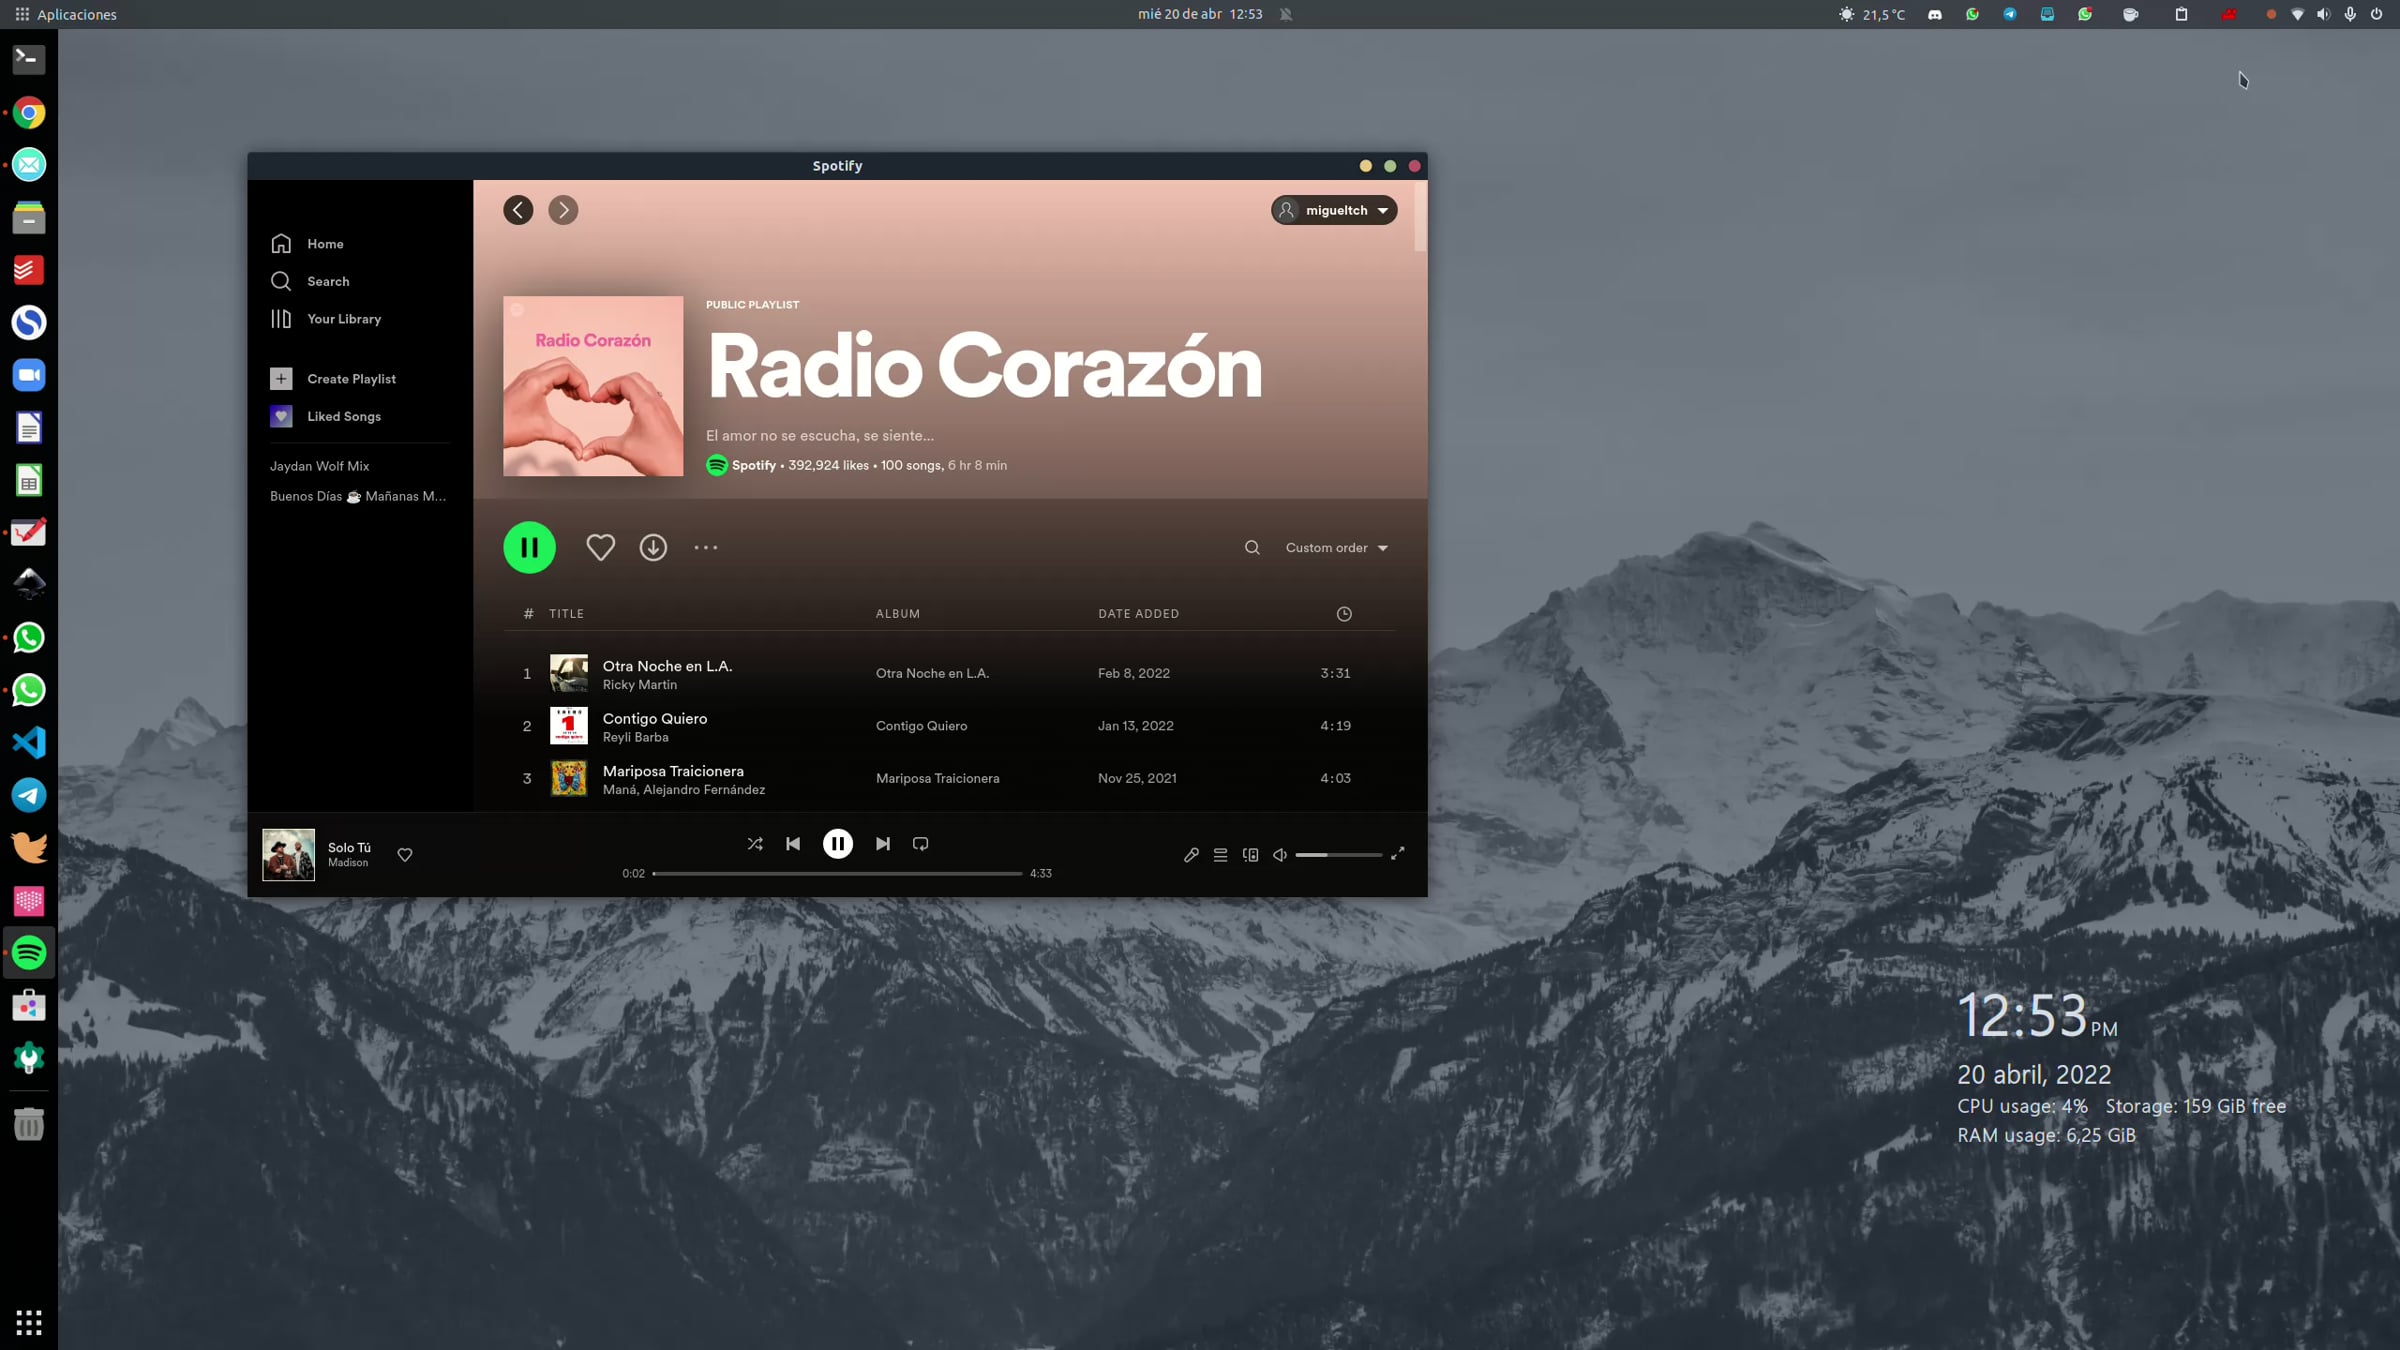Open Your Library

tap(326, 319)
